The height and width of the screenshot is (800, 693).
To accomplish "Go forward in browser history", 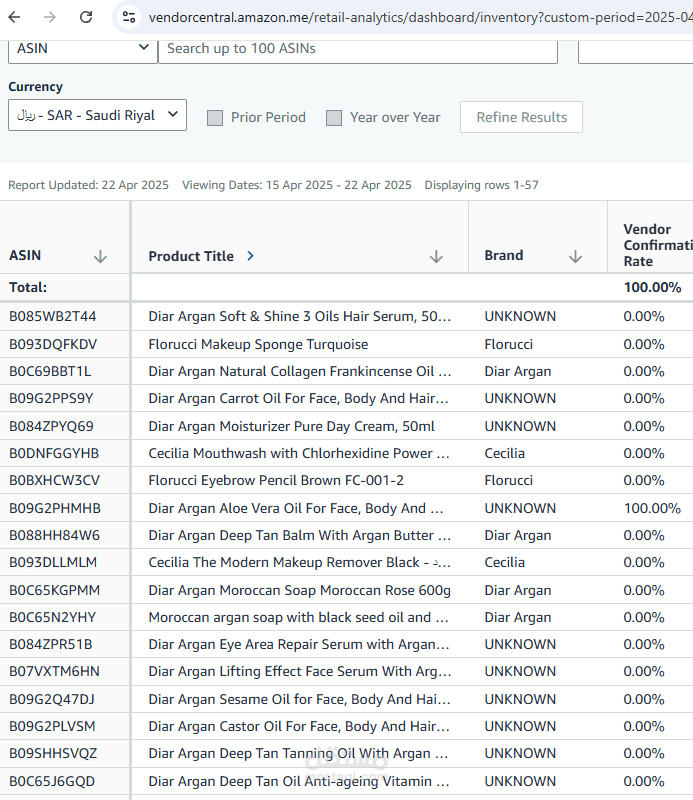I will coord(50,17).
